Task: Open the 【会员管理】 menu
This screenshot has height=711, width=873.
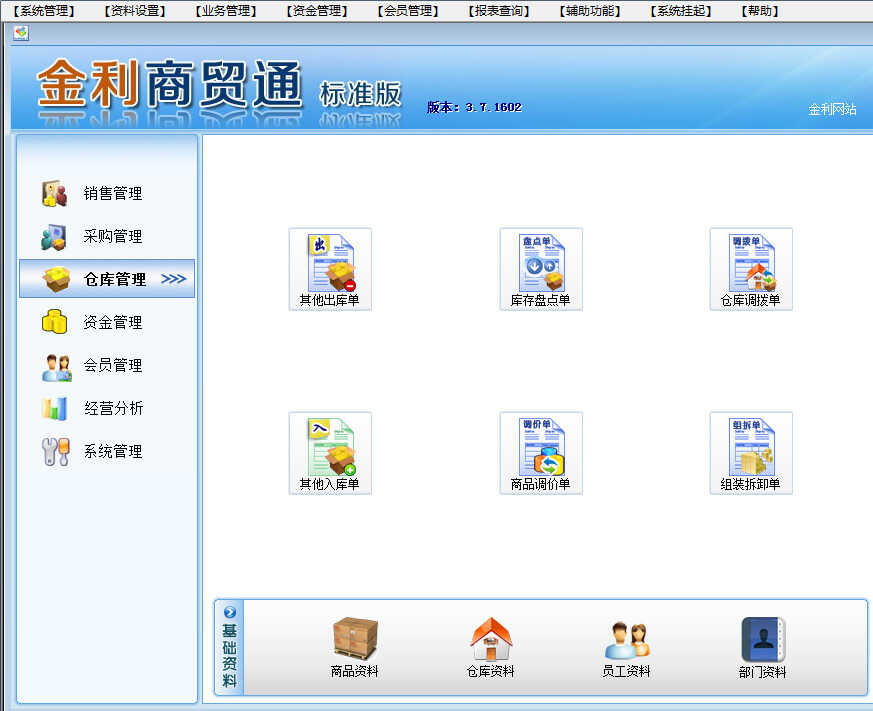Action: coord(408,11)
